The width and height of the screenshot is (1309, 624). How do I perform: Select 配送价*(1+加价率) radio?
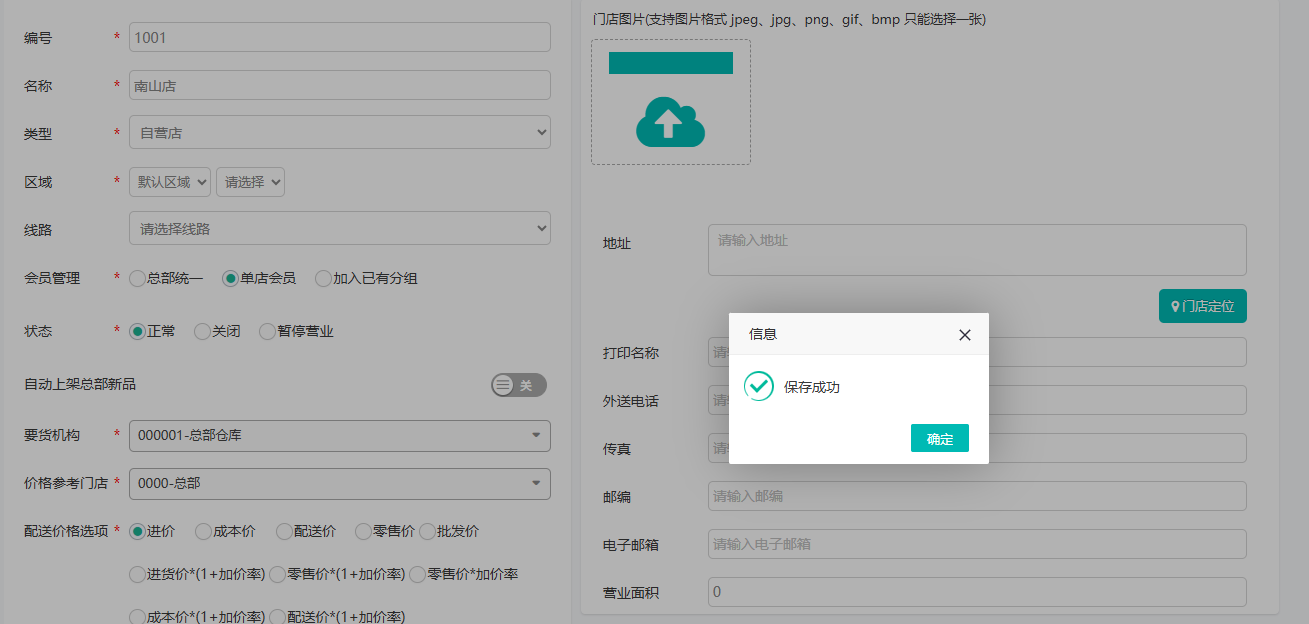[278, 617]
